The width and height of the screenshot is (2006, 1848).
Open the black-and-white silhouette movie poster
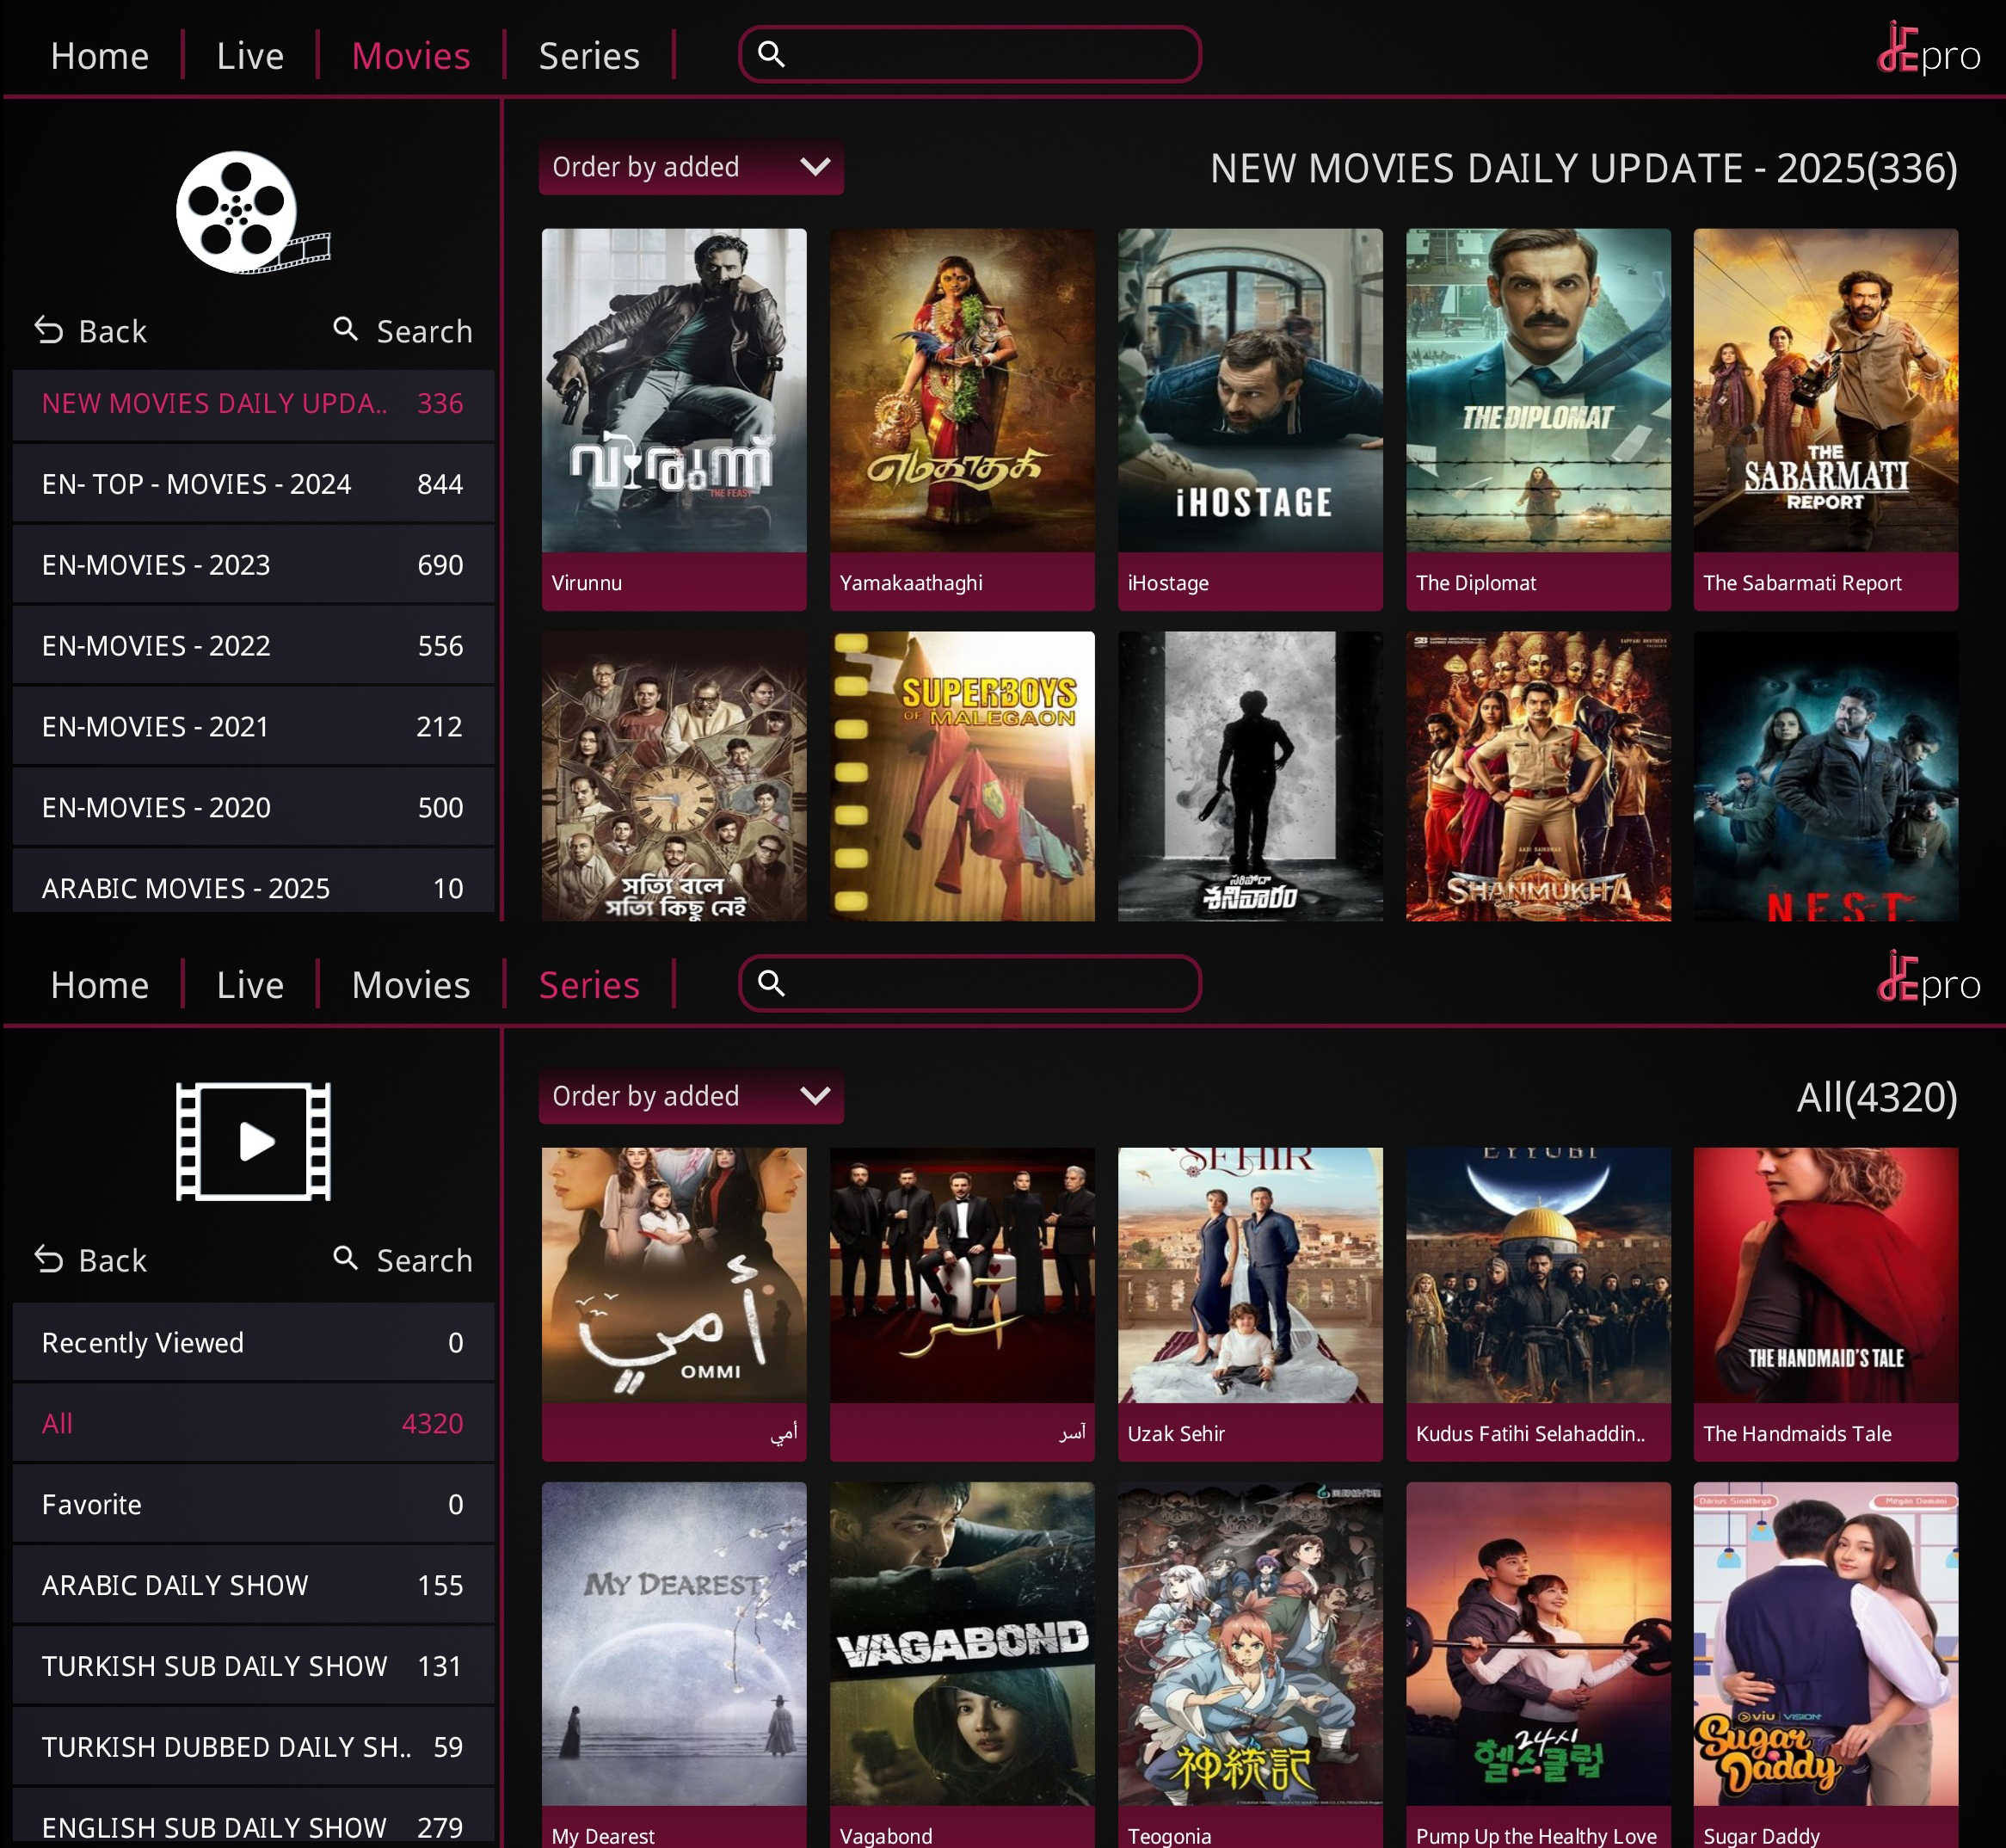click(x=1250, y=776)
